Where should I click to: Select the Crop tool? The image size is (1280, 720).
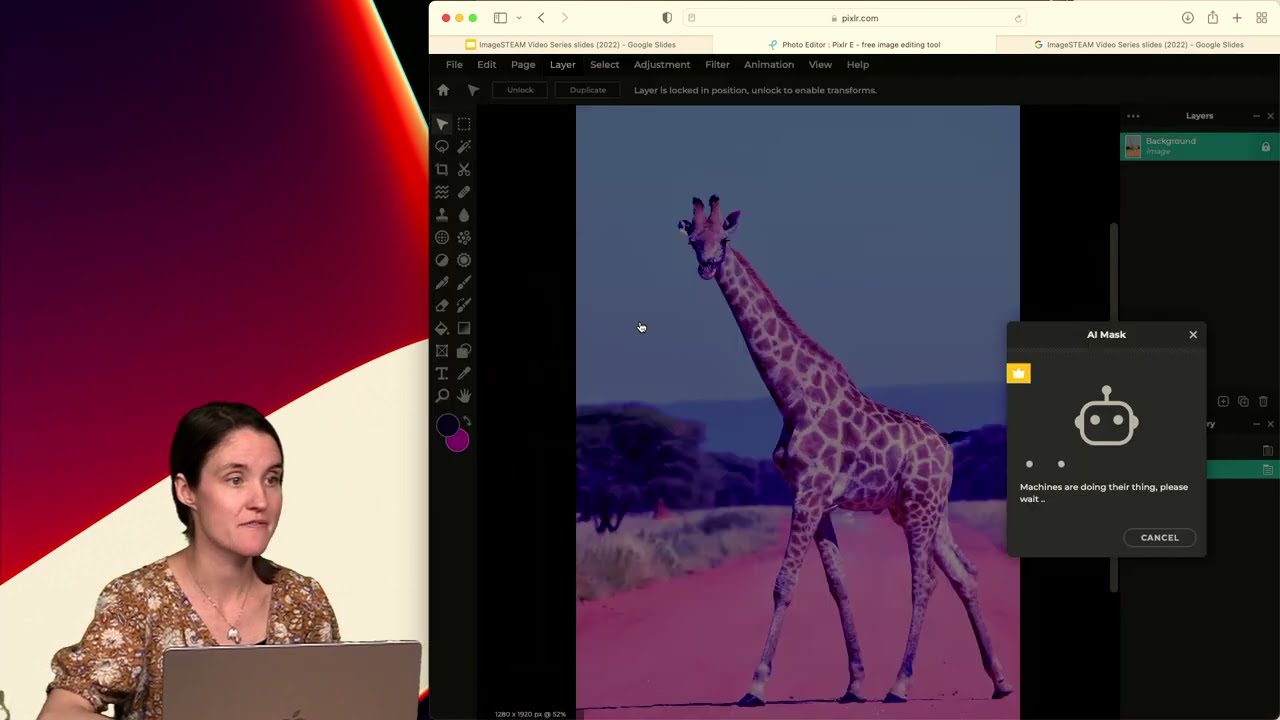[442, 170]
